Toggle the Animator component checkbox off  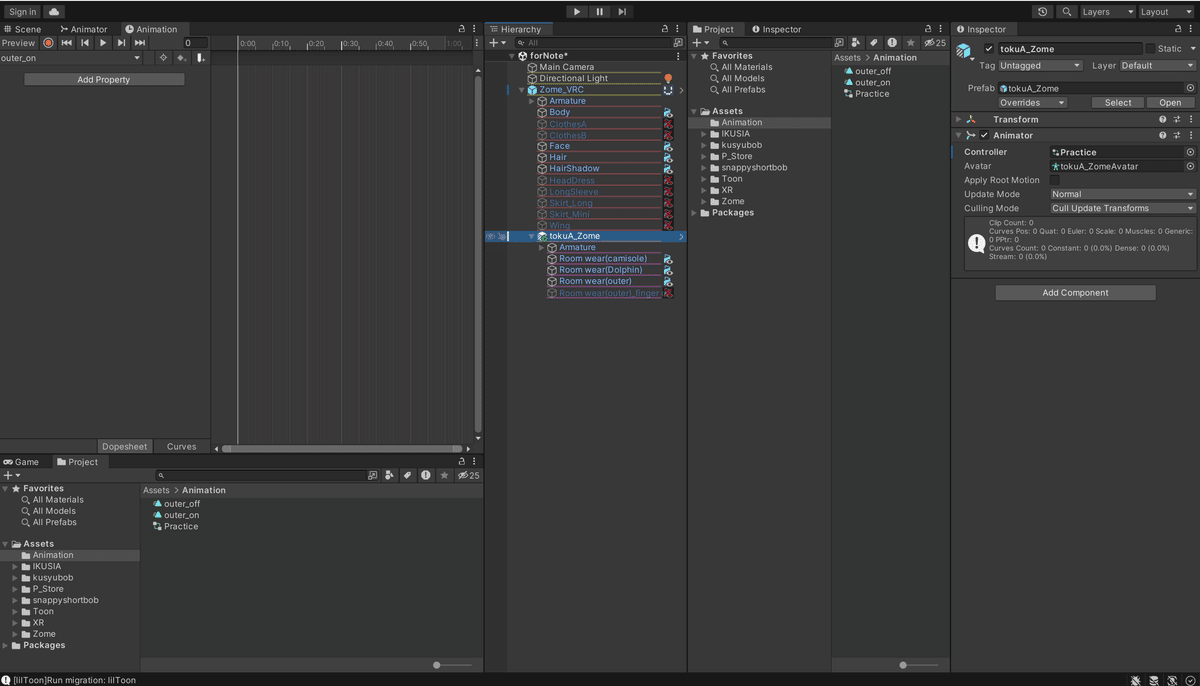[x=984, y=135]
